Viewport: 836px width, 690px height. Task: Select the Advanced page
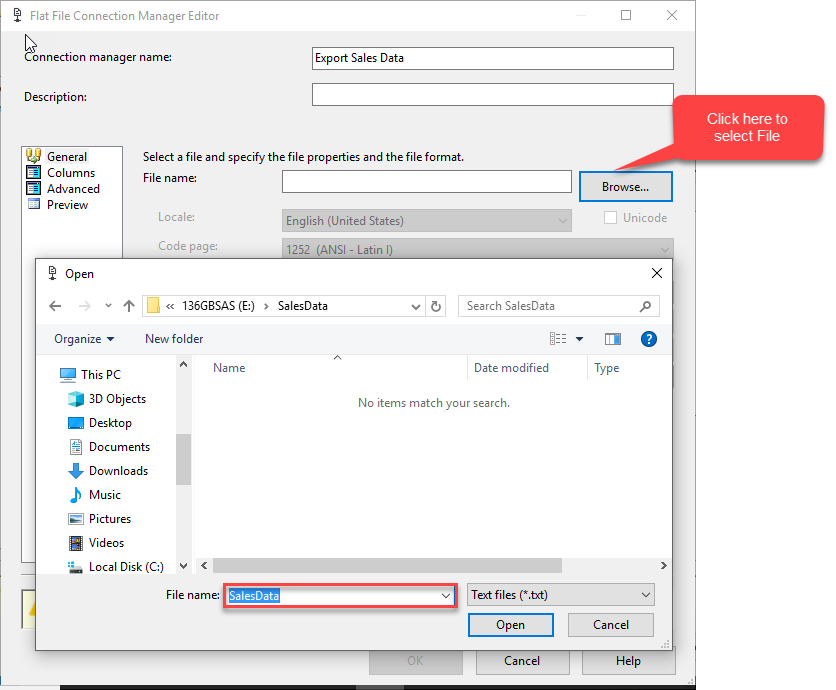73,189
